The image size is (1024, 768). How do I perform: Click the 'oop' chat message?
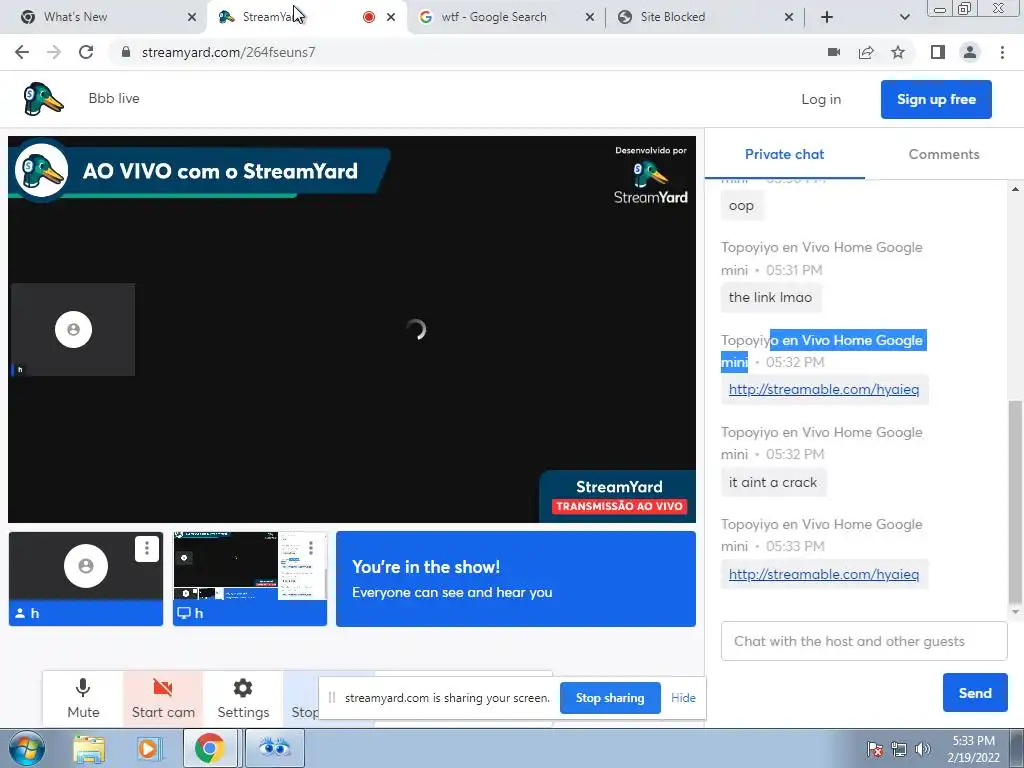click(x=742, y=205)
